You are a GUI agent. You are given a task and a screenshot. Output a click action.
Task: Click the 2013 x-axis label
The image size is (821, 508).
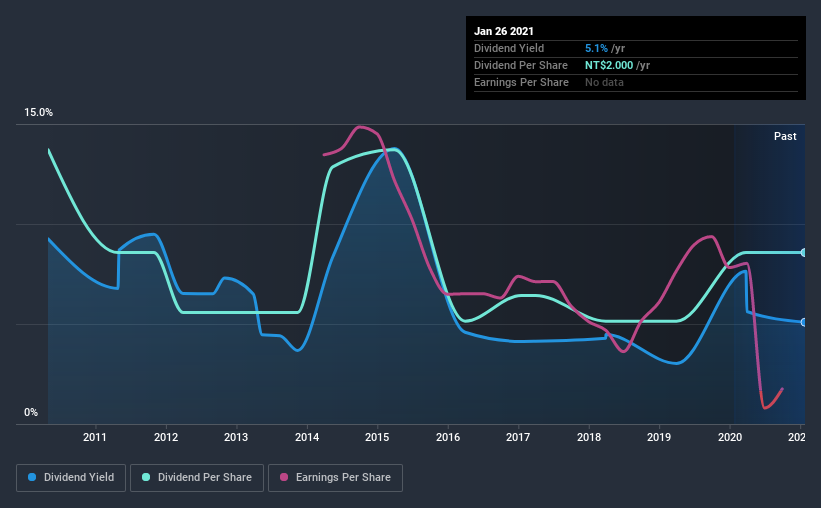click(236, 437)
